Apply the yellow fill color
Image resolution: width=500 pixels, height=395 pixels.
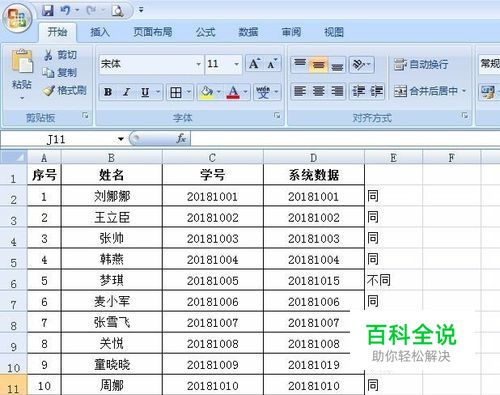tap(207, 92)
